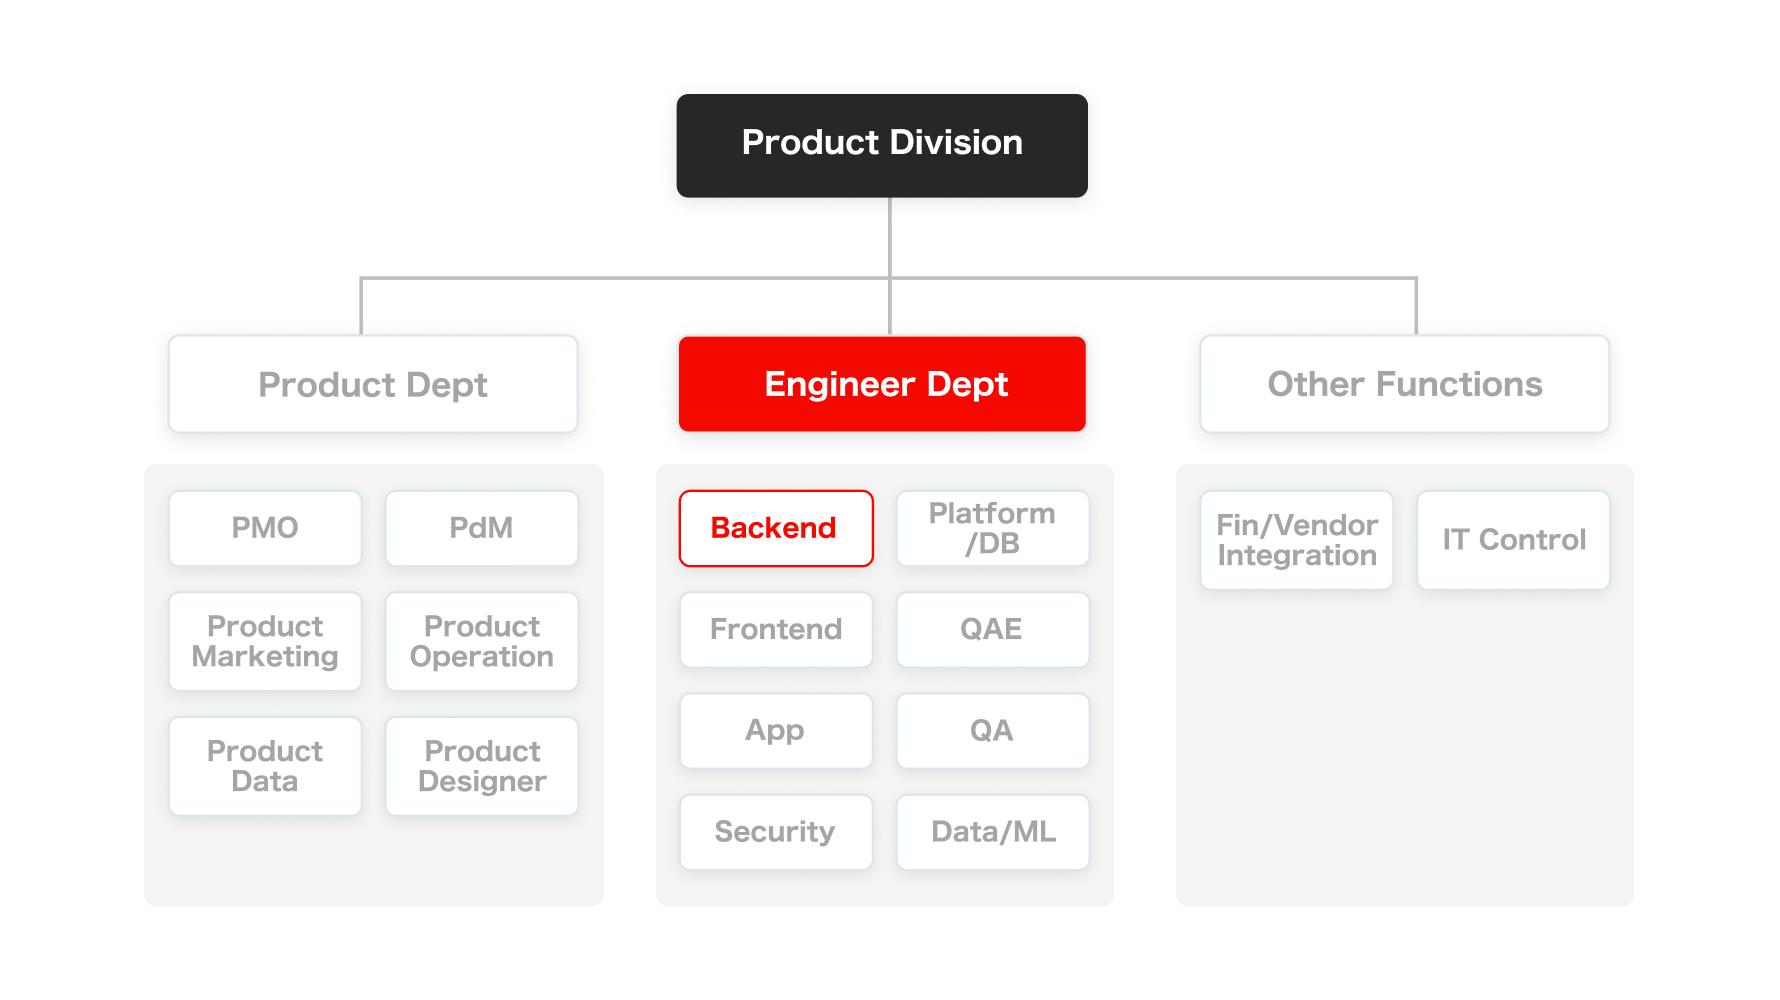Select the Security team box
The width and height of the screenshot is (1780, 1000).
[775, 832]
